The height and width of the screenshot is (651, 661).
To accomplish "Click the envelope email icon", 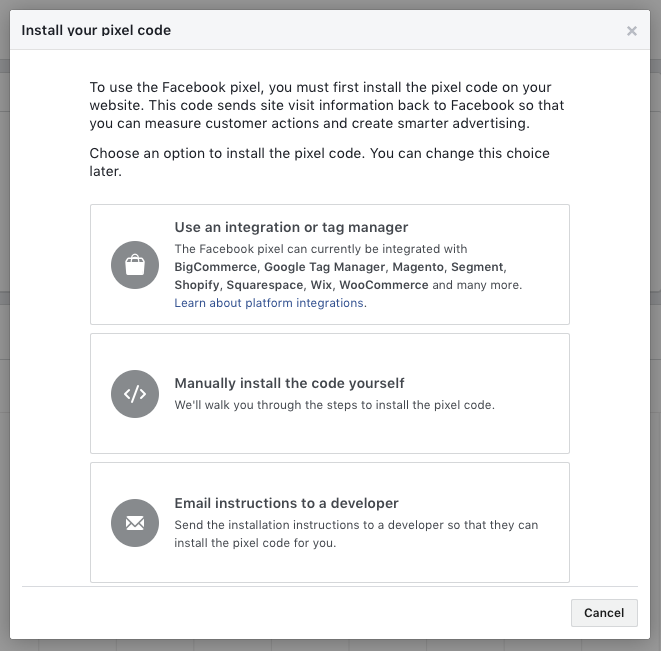I will click(x=135, y=523).
